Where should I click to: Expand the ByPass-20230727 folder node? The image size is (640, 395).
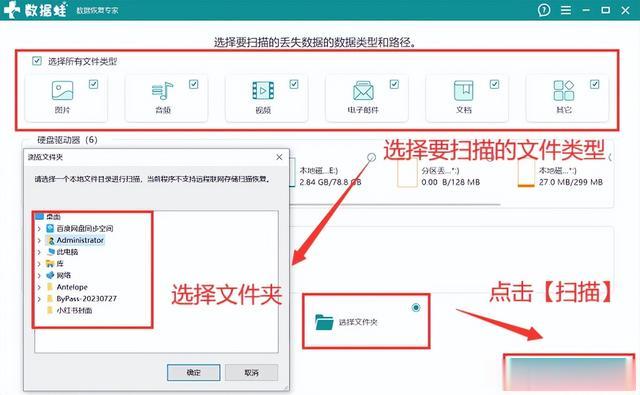(39, 299)
